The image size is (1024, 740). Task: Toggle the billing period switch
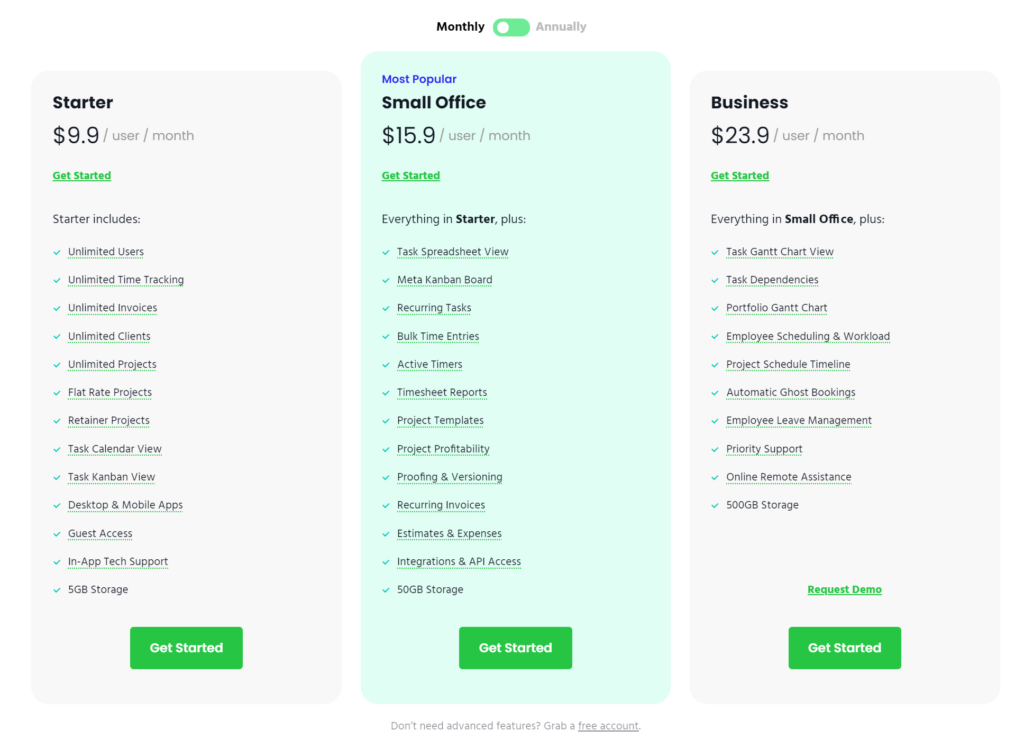pos(511,27)
